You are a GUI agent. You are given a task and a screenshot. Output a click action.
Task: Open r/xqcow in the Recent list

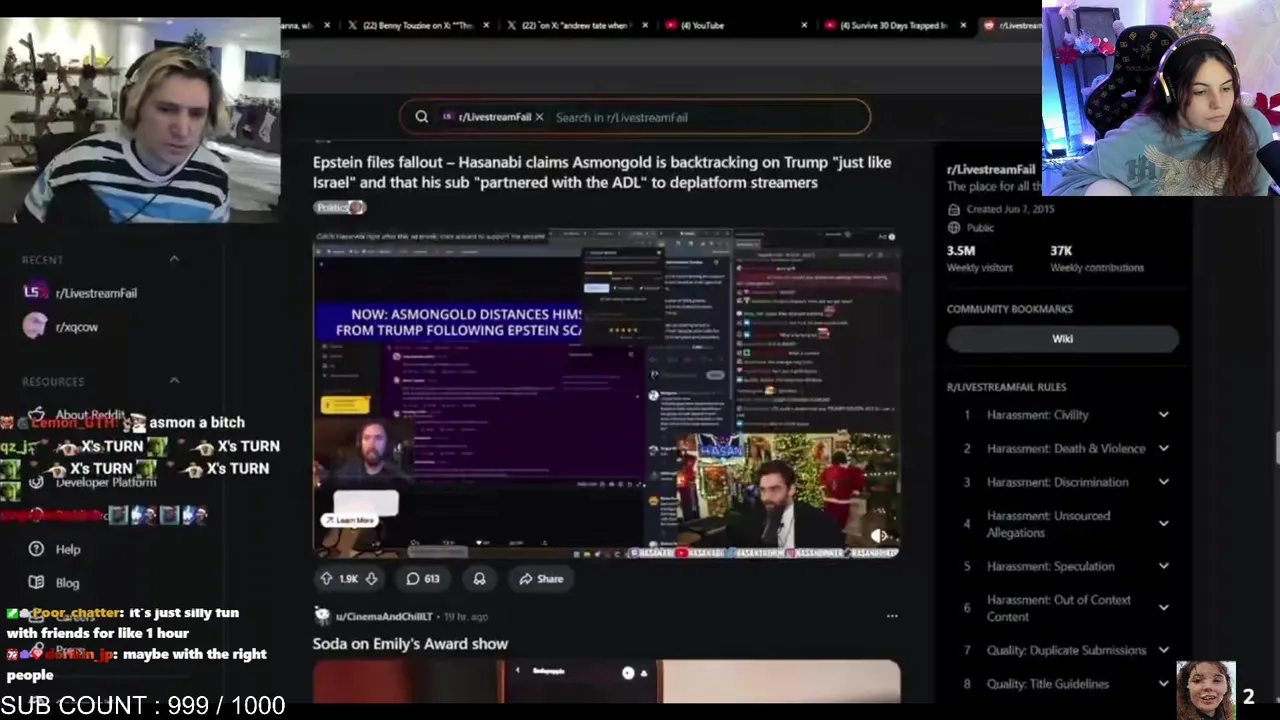click(77, 327)
